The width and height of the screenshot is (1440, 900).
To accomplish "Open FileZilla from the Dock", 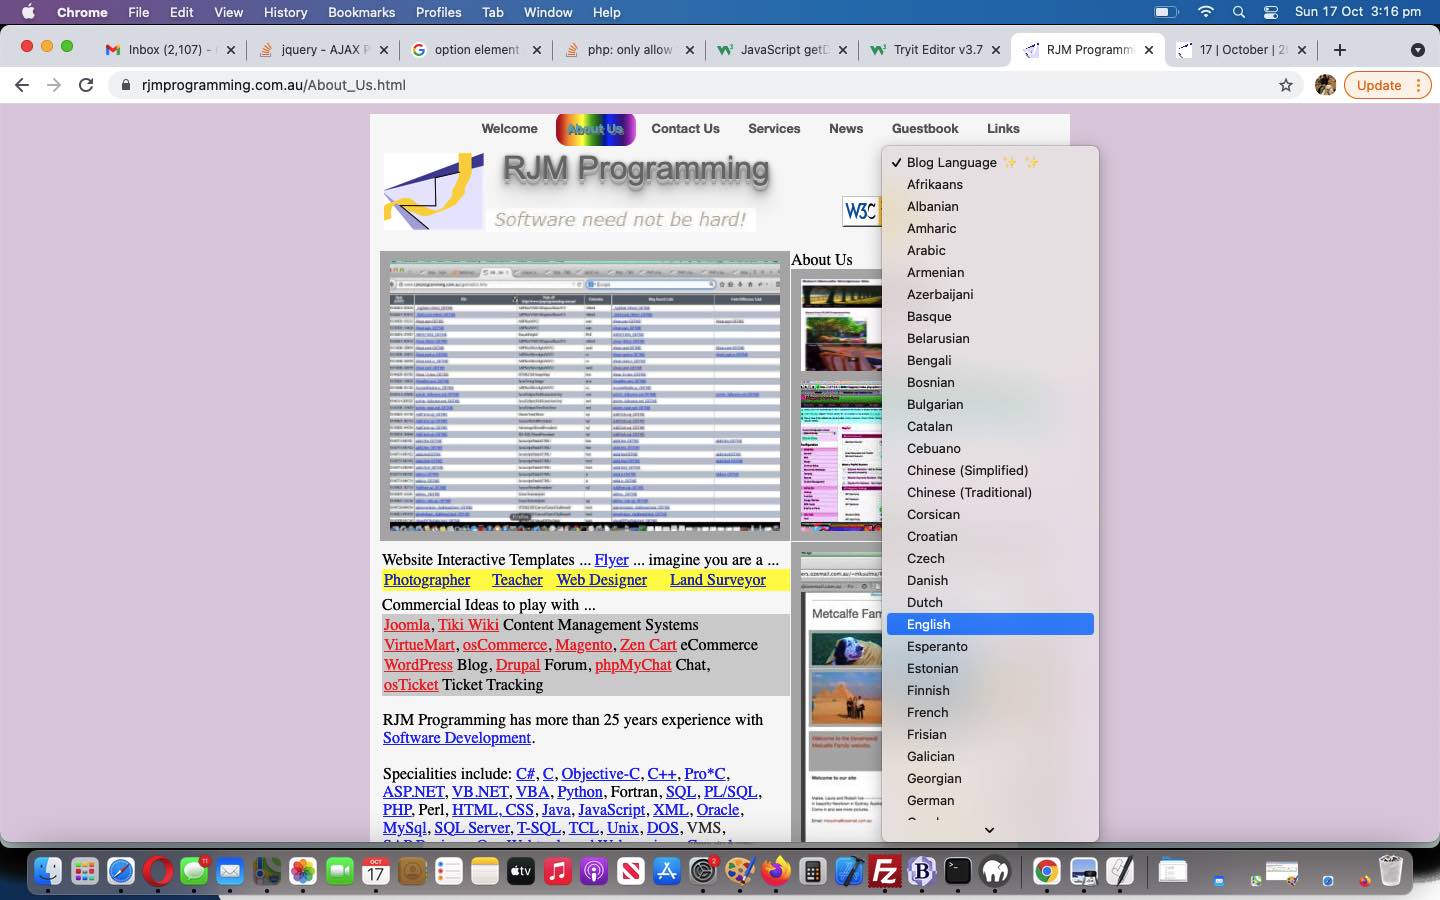I will point(885,872).
